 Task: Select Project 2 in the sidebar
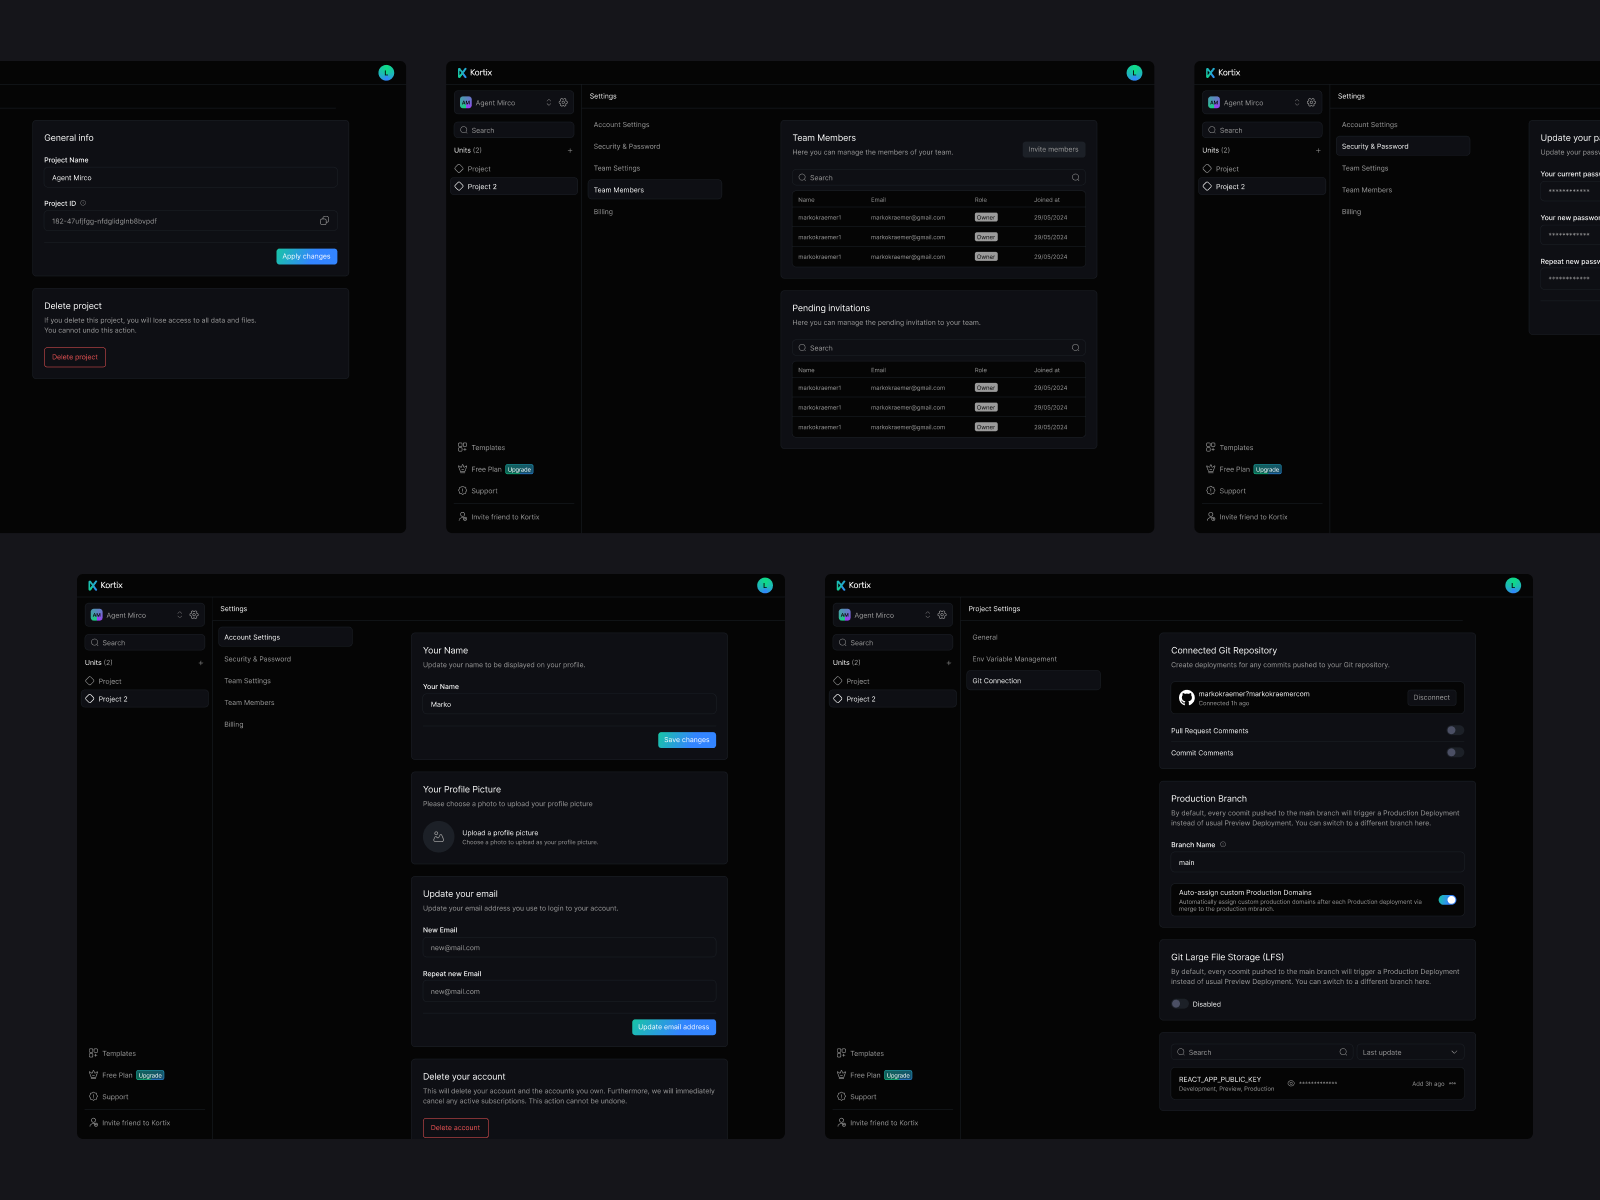(x=483, y=186)
